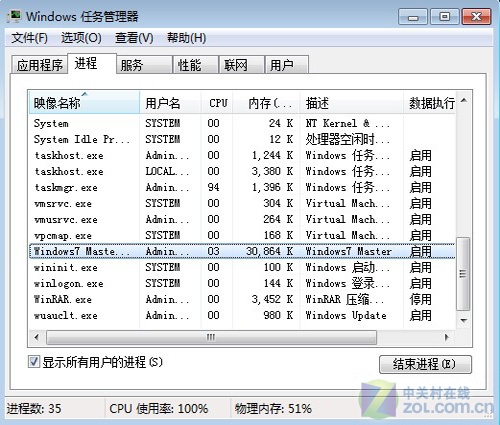Click the vertical scrollbar thumb
Viewport: 500px width, 425px height.
coord(463,274)
